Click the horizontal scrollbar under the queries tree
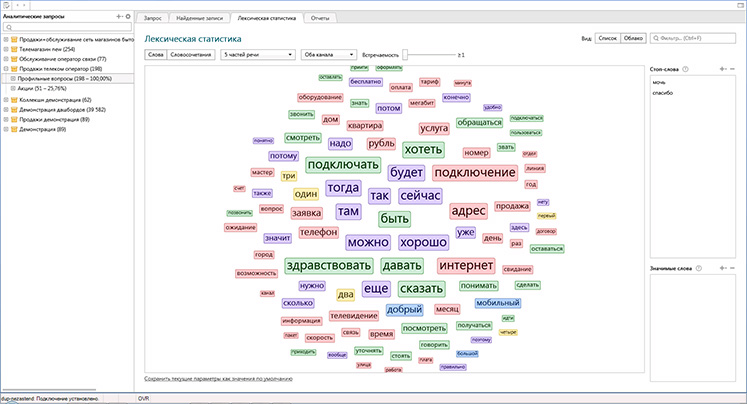 [50, 390]
